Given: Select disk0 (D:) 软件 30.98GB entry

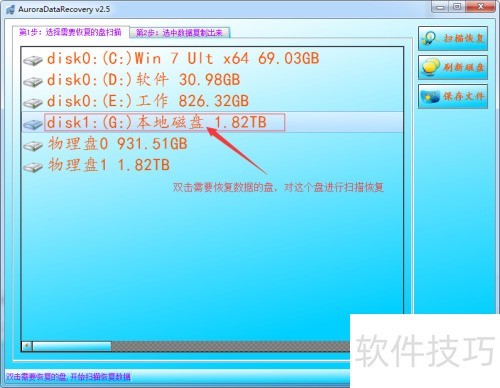Looking at the screenshot, I should [143, 80].
